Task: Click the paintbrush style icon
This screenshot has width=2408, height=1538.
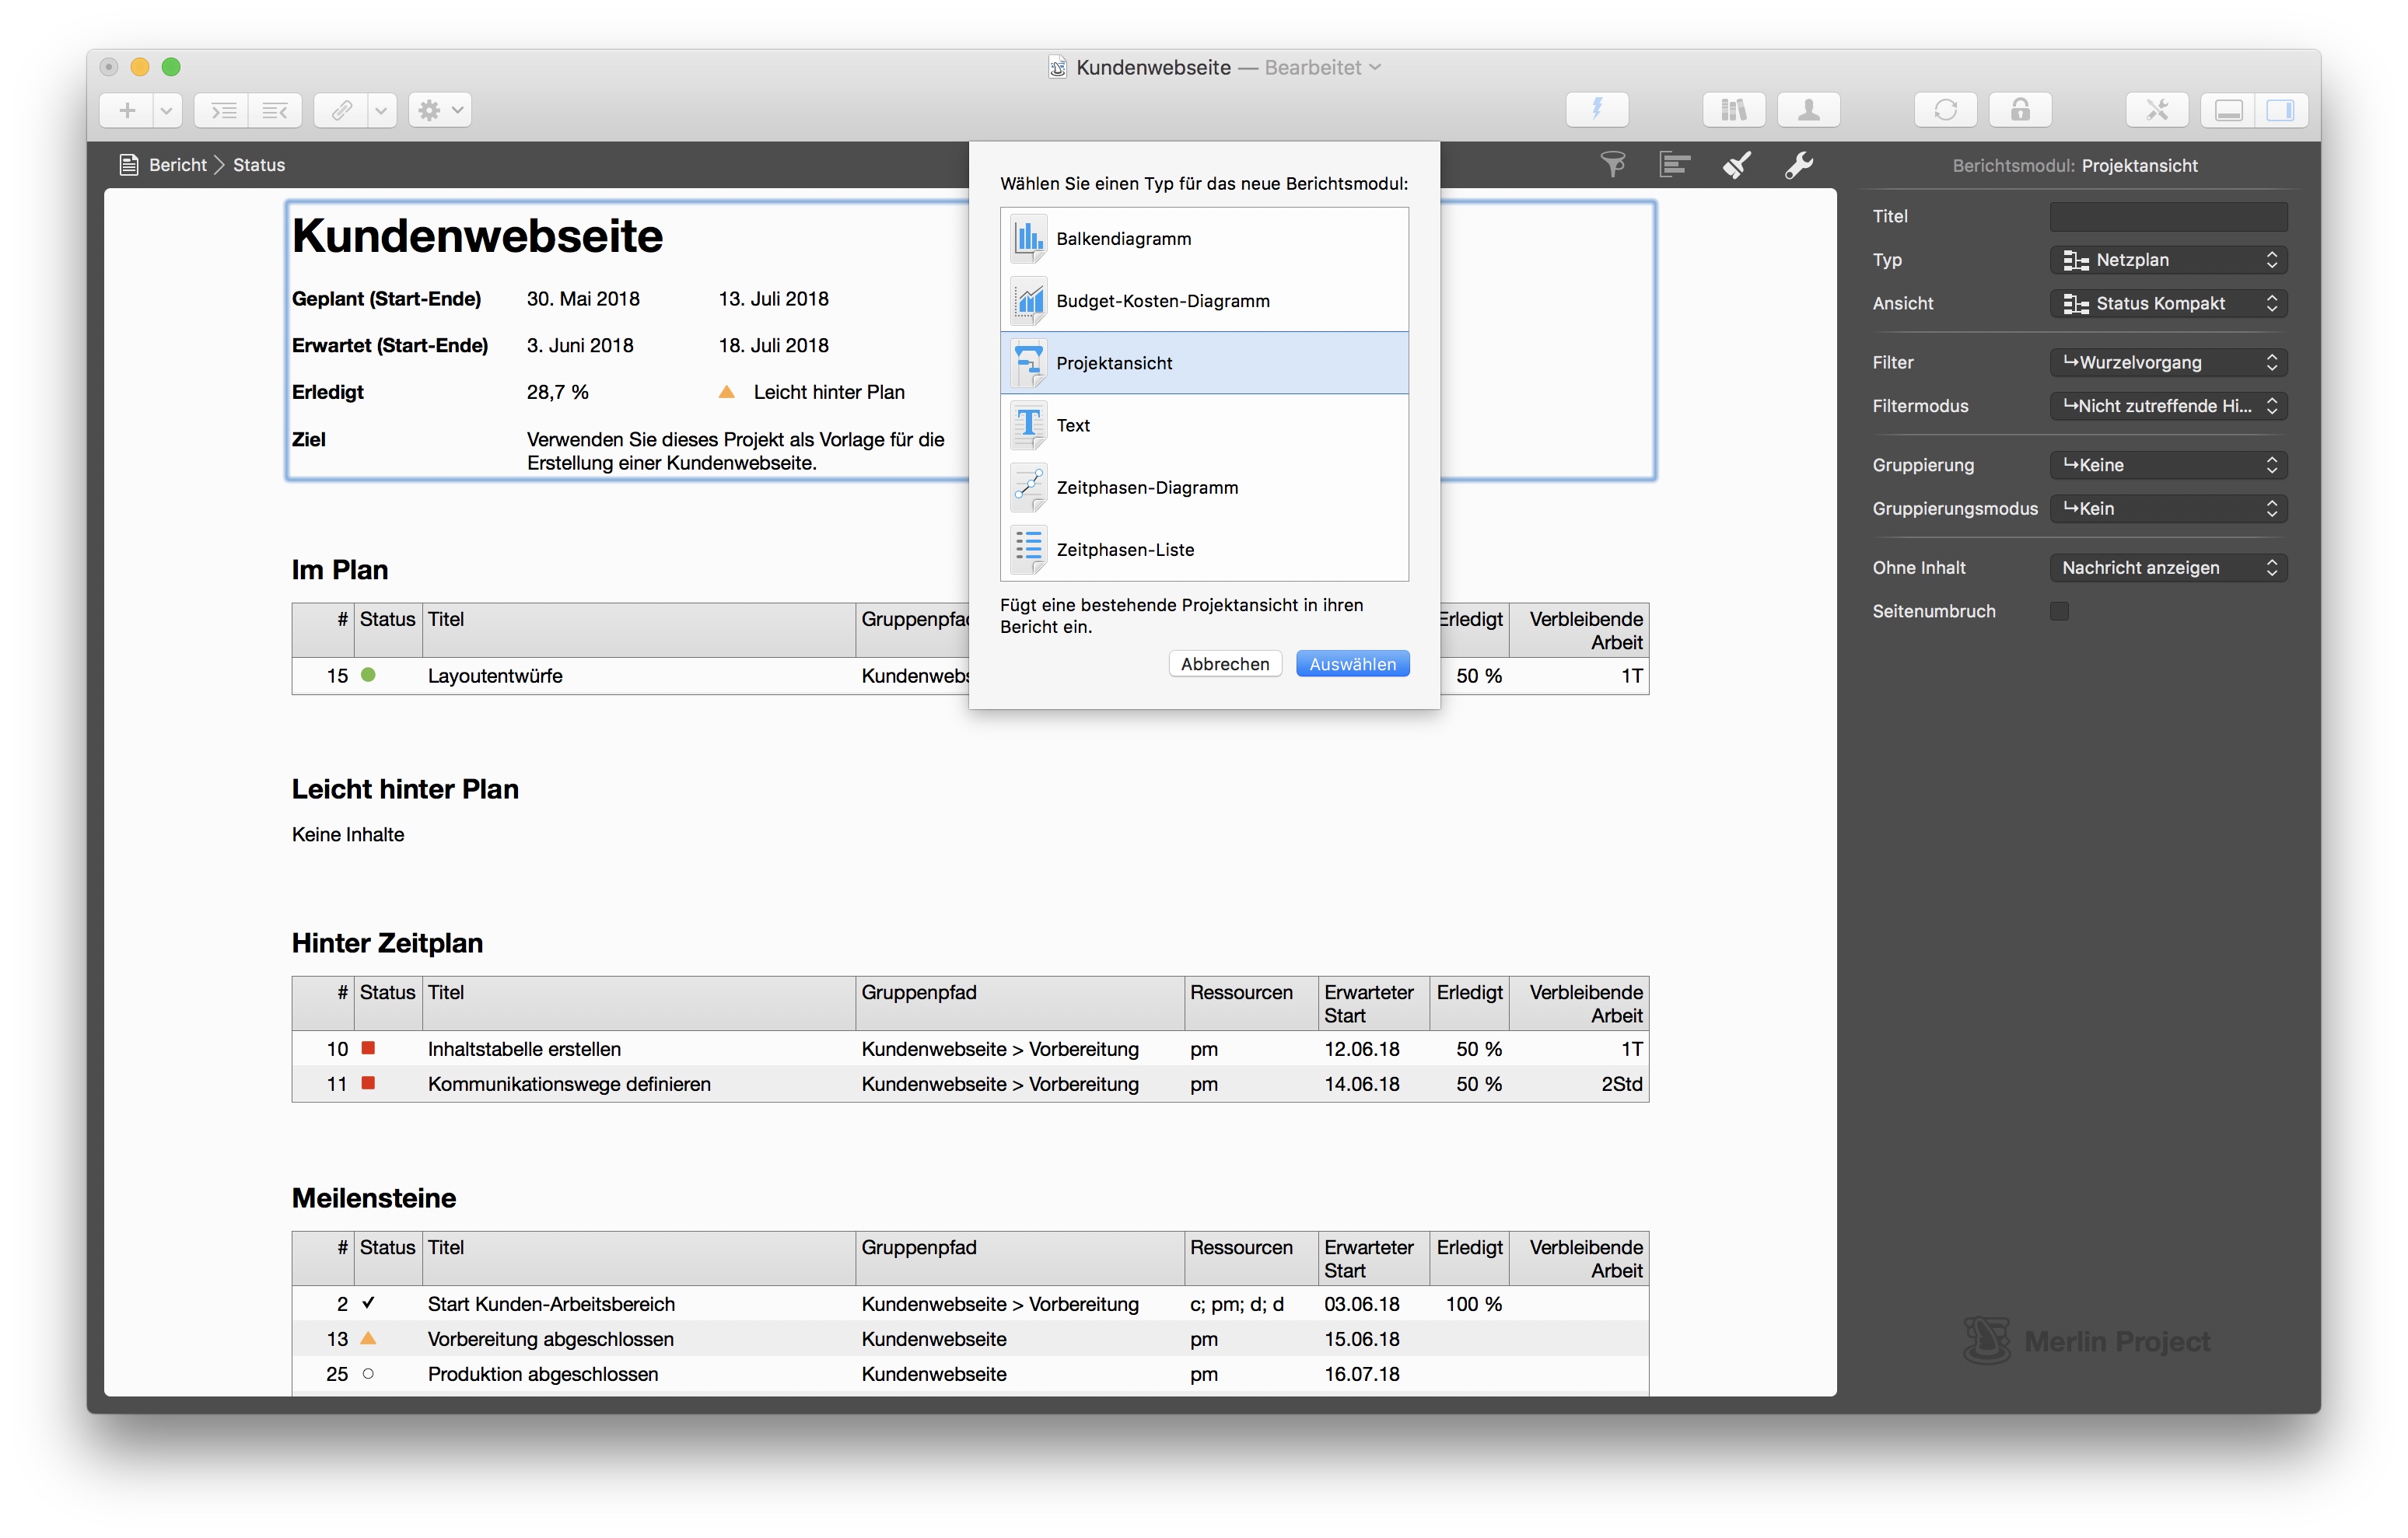Action: [x=1737, y=165]
